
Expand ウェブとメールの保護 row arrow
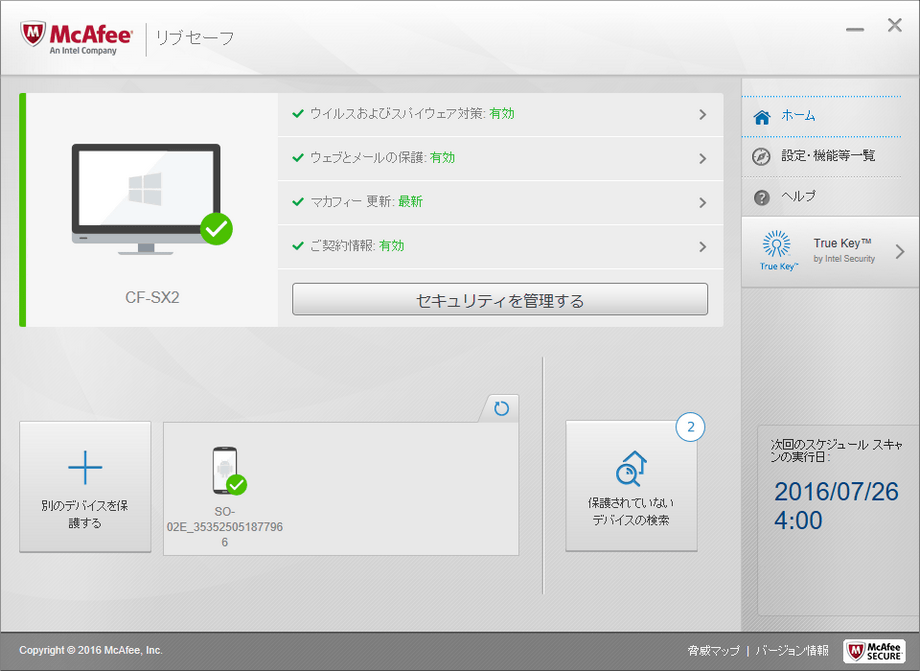click(702, 158)
